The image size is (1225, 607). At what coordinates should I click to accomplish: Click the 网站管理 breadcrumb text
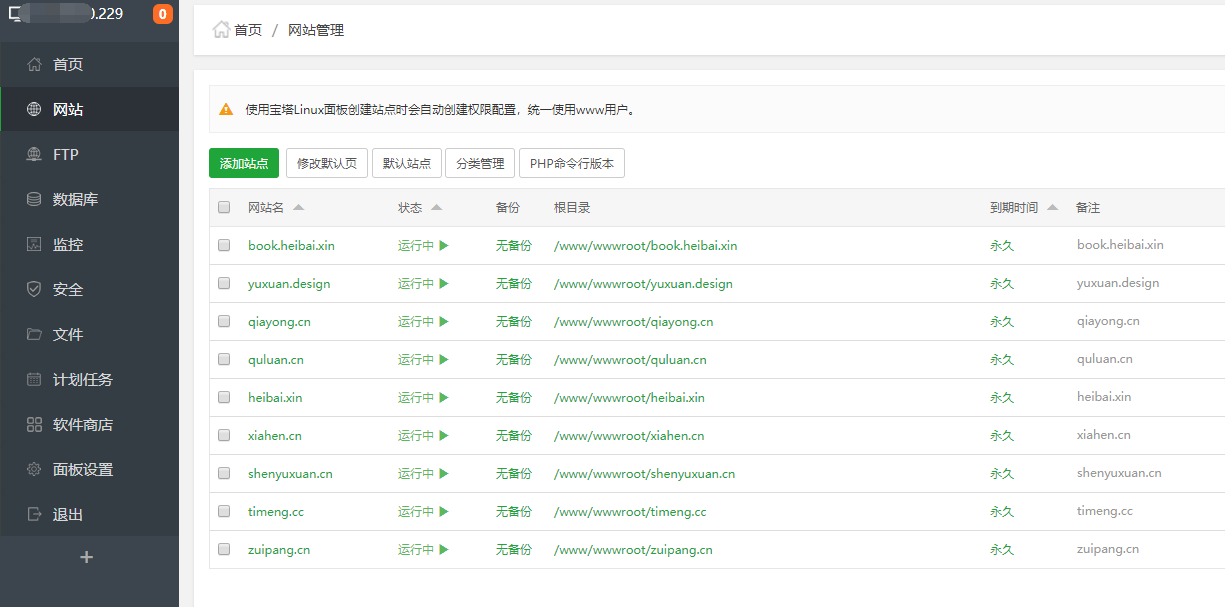click(x=316, y=30)
